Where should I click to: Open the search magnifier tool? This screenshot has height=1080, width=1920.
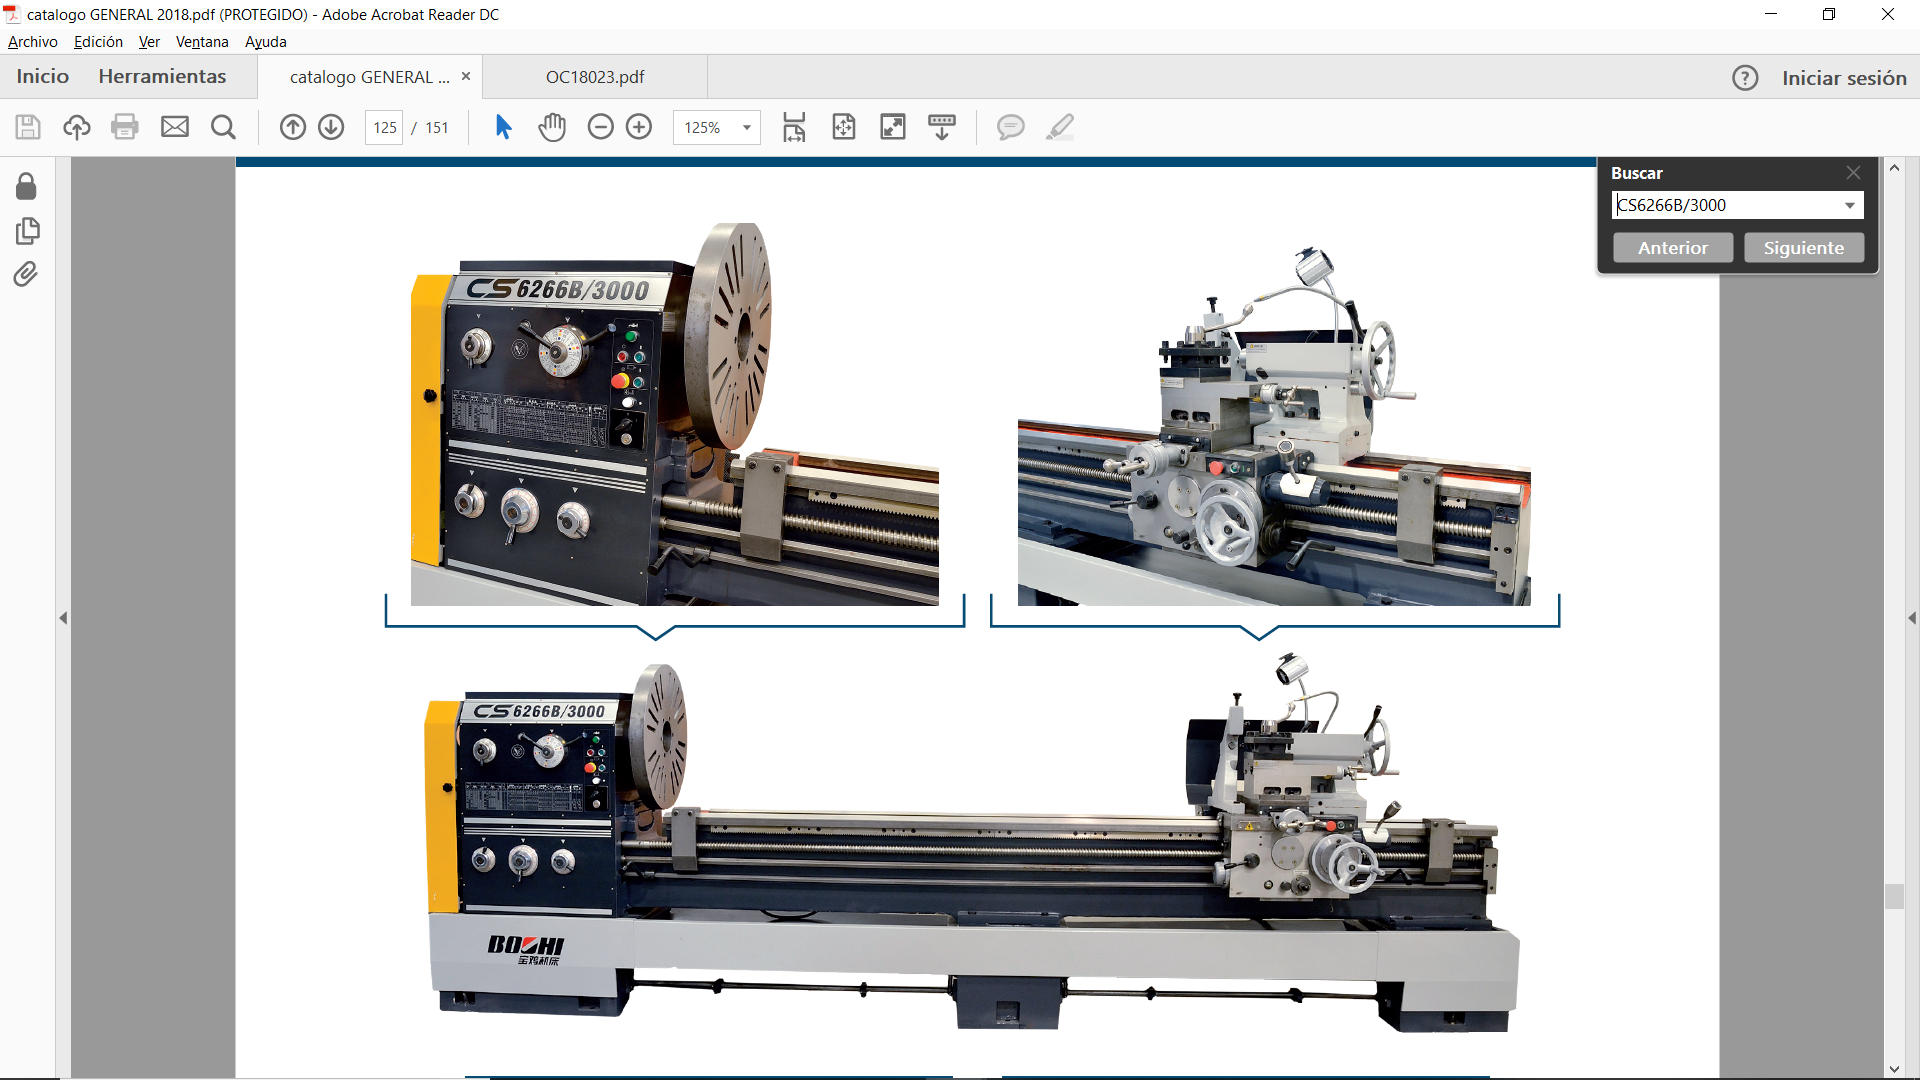point(224,127)
